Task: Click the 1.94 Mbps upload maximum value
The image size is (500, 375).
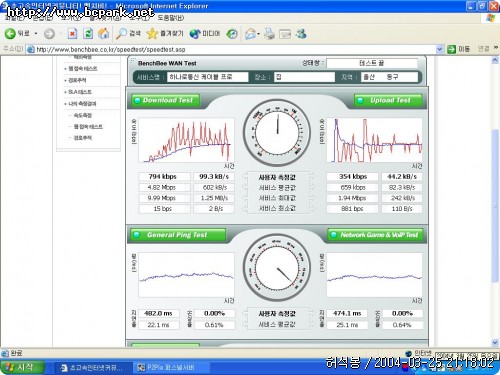Action: [352, 198]
